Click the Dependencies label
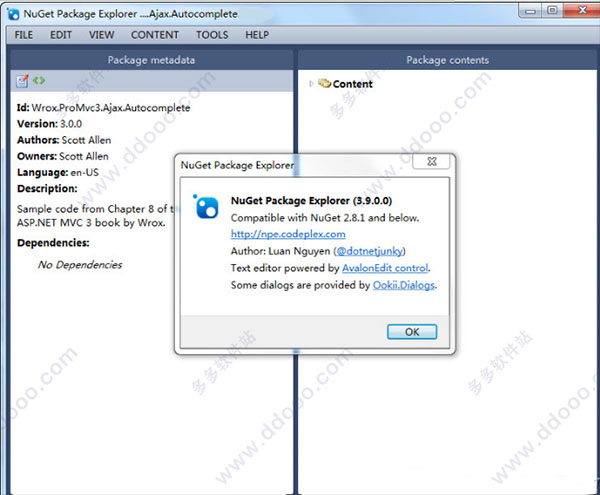Viewport: 600px width, 495px height. coord(53,243)
